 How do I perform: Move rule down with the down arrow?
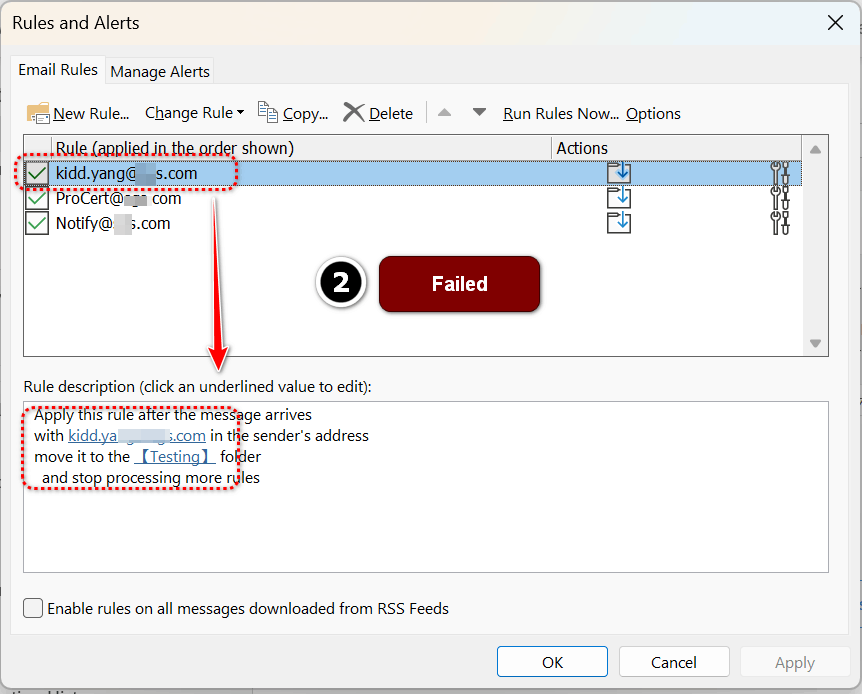click(x=479, y=112)
